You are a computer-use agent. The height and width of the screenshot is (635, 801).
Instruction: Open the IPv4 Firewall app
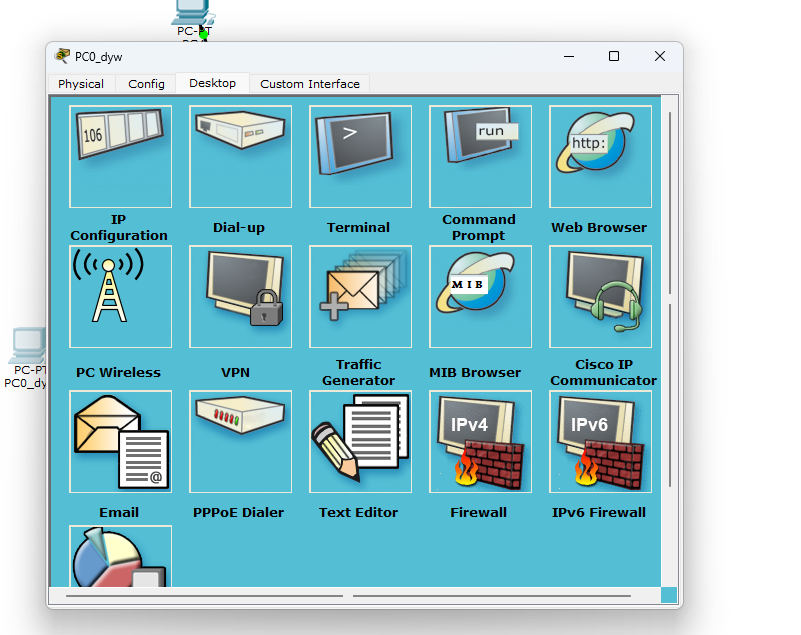point(481,441)
